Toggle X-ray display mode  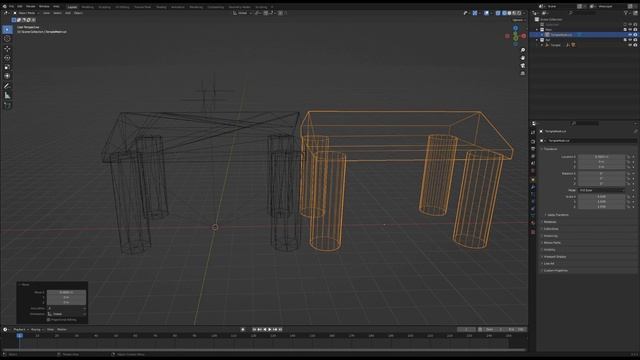click(498, 13)
